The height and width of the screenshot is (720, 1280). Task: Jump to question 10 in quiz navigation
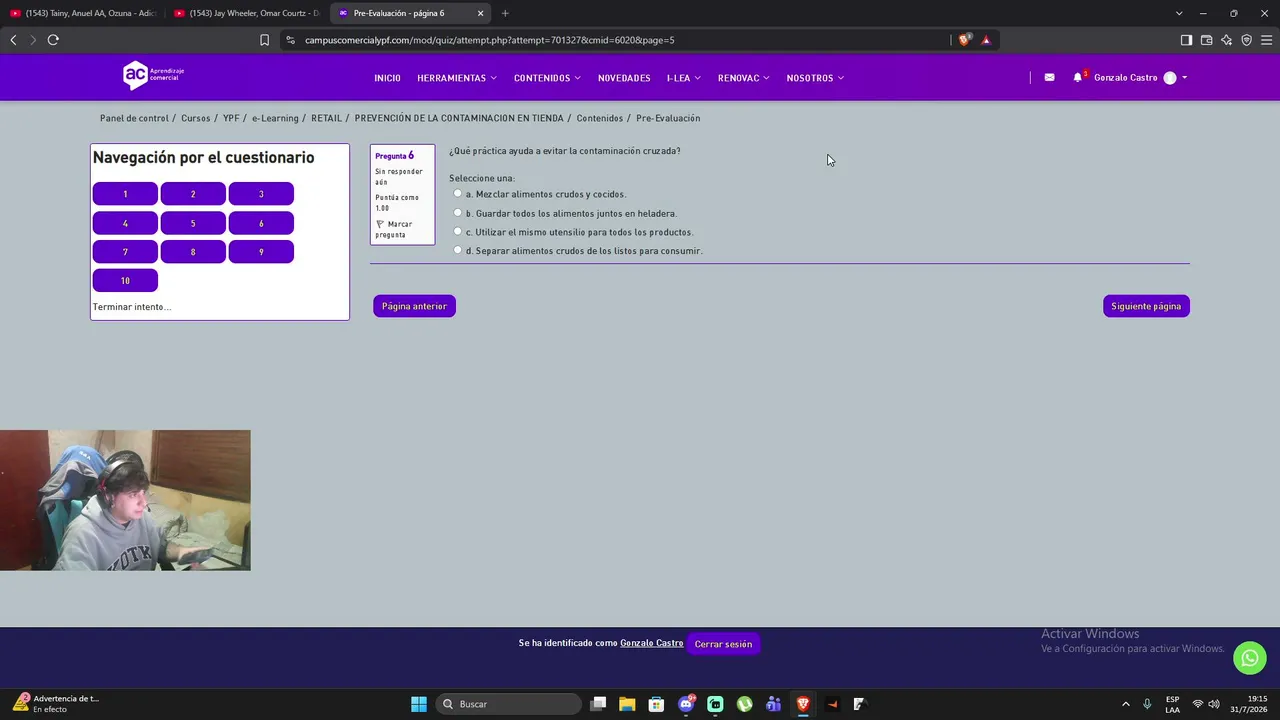(125, 281)
